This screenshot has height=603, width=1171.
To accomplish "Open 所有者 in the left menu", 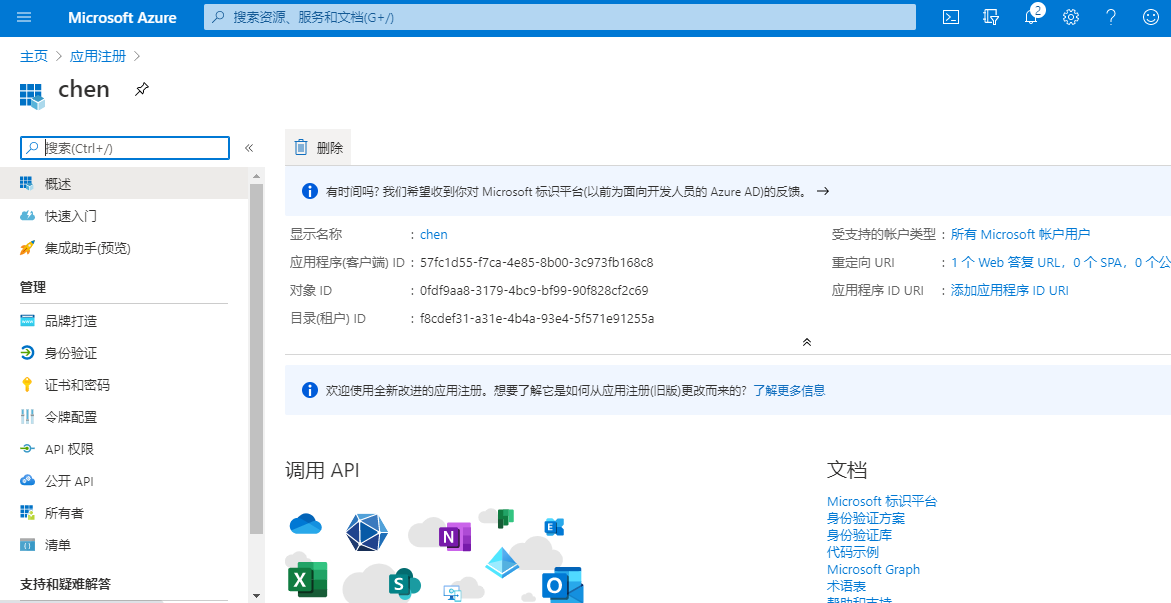I will point(124,514).
